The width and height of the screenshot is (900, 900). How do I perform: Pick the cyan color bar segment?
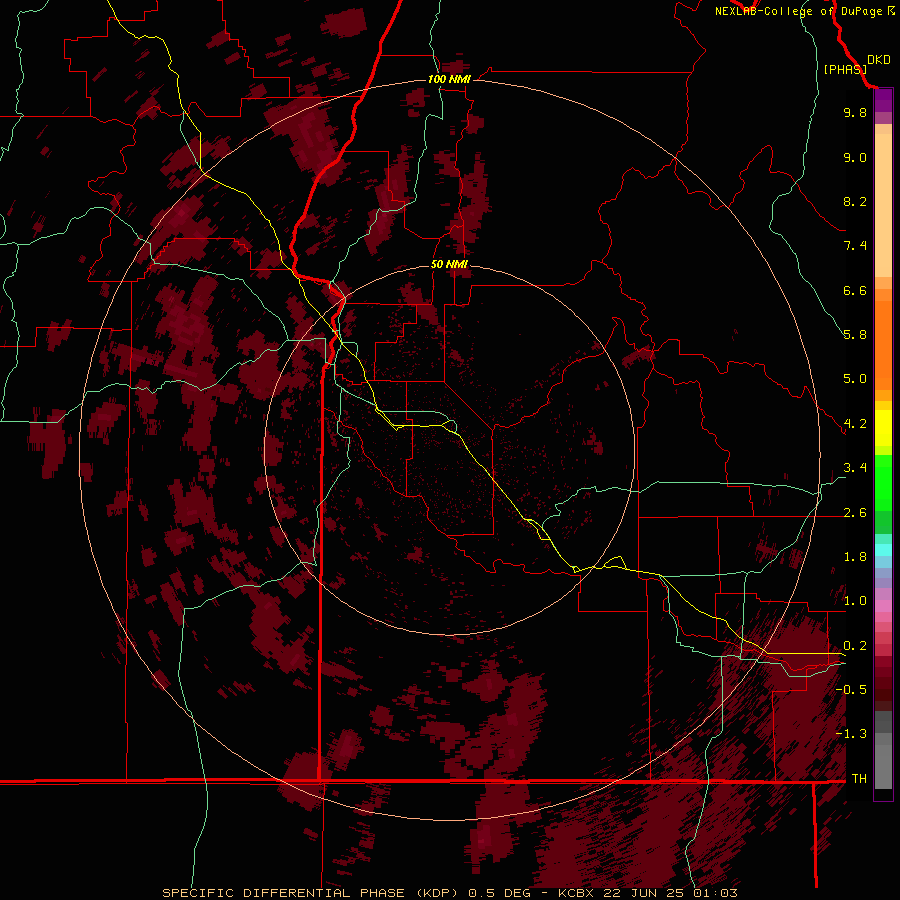(883, 550)
